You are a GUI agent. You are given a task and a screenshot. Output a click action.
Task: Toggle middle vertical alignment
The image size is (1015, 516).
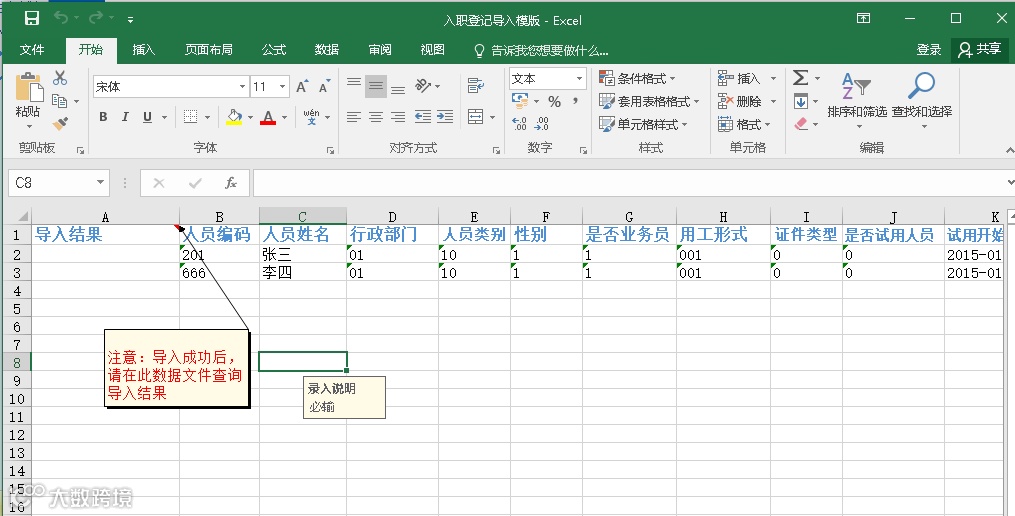click(x=375, y=86)
